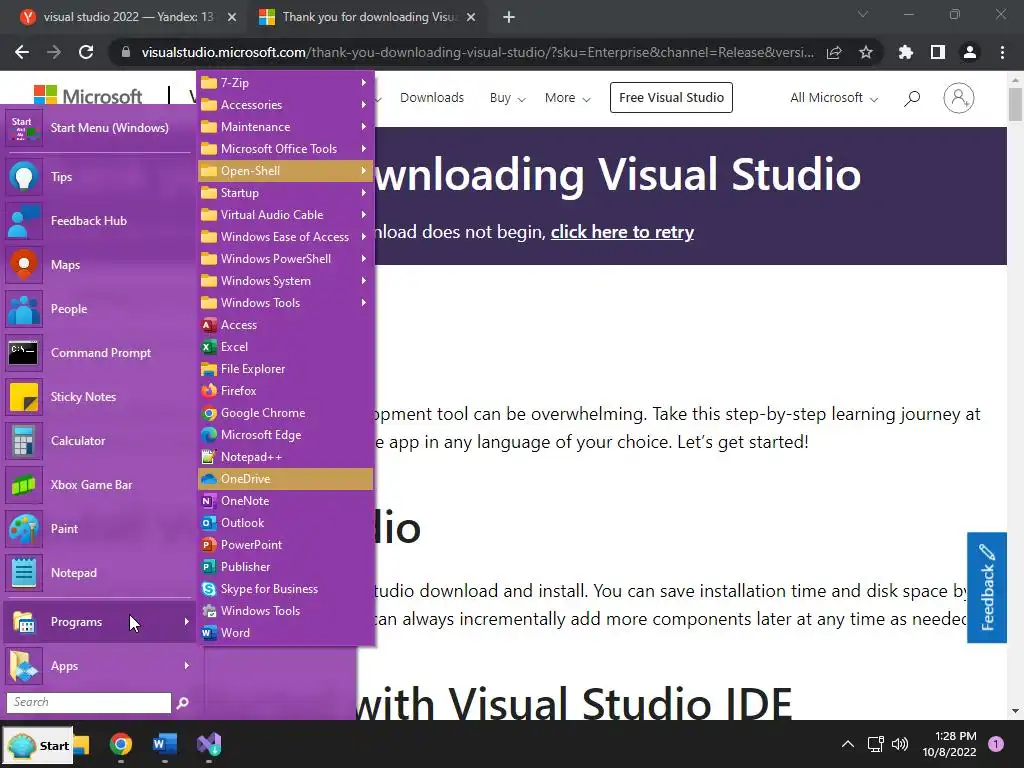This screenshot has height=768, width=1024.
Task: Click Visual Studio icon on taskbar
Action: click(x=209, y=744)
